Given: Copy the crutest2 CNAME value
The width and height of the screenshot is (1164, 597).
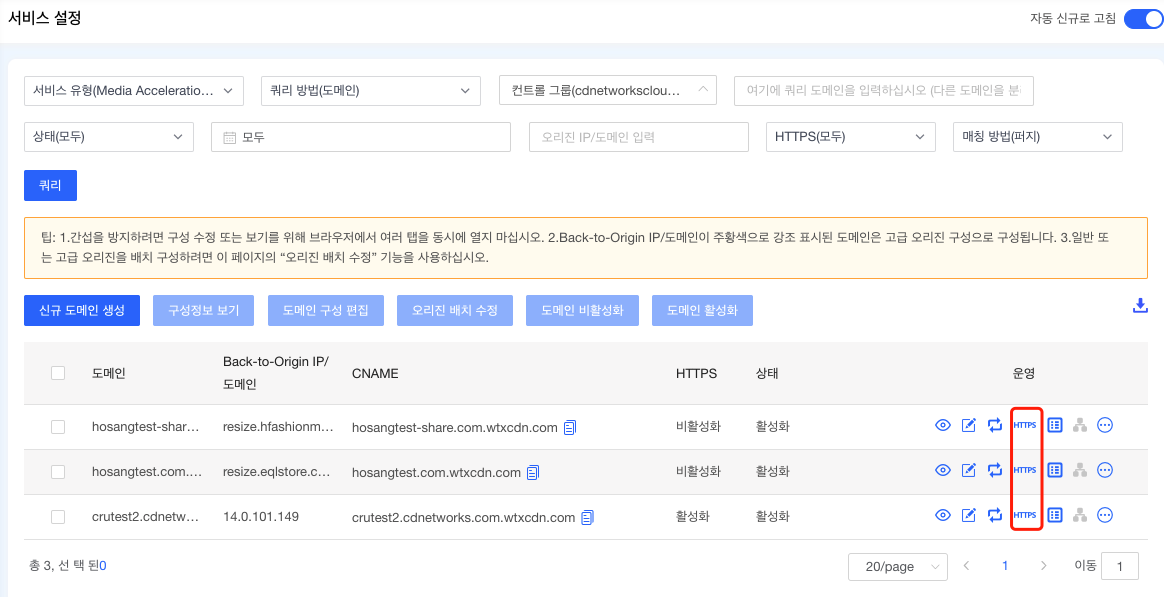Looking at the screenshot, I should (586, 517).
